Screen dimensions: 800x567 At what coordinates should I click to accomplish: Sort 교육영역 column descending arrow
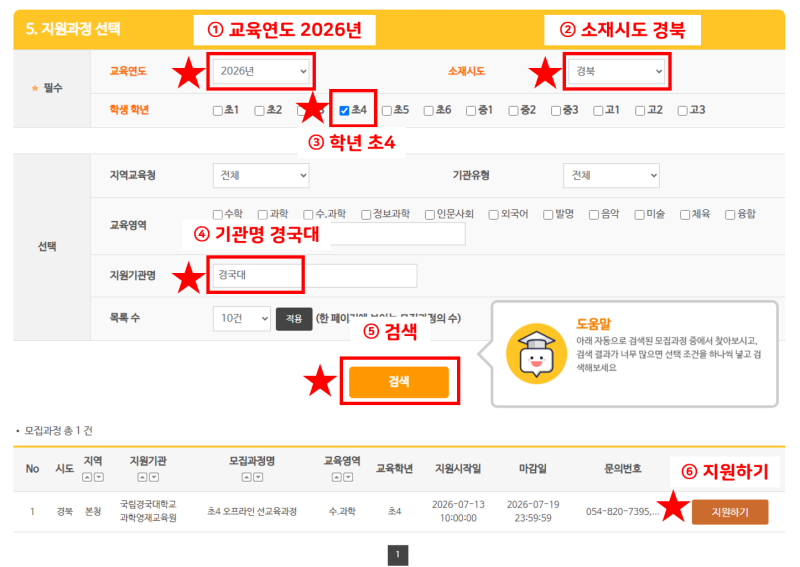pyautogui.click(x=348, y=477)
